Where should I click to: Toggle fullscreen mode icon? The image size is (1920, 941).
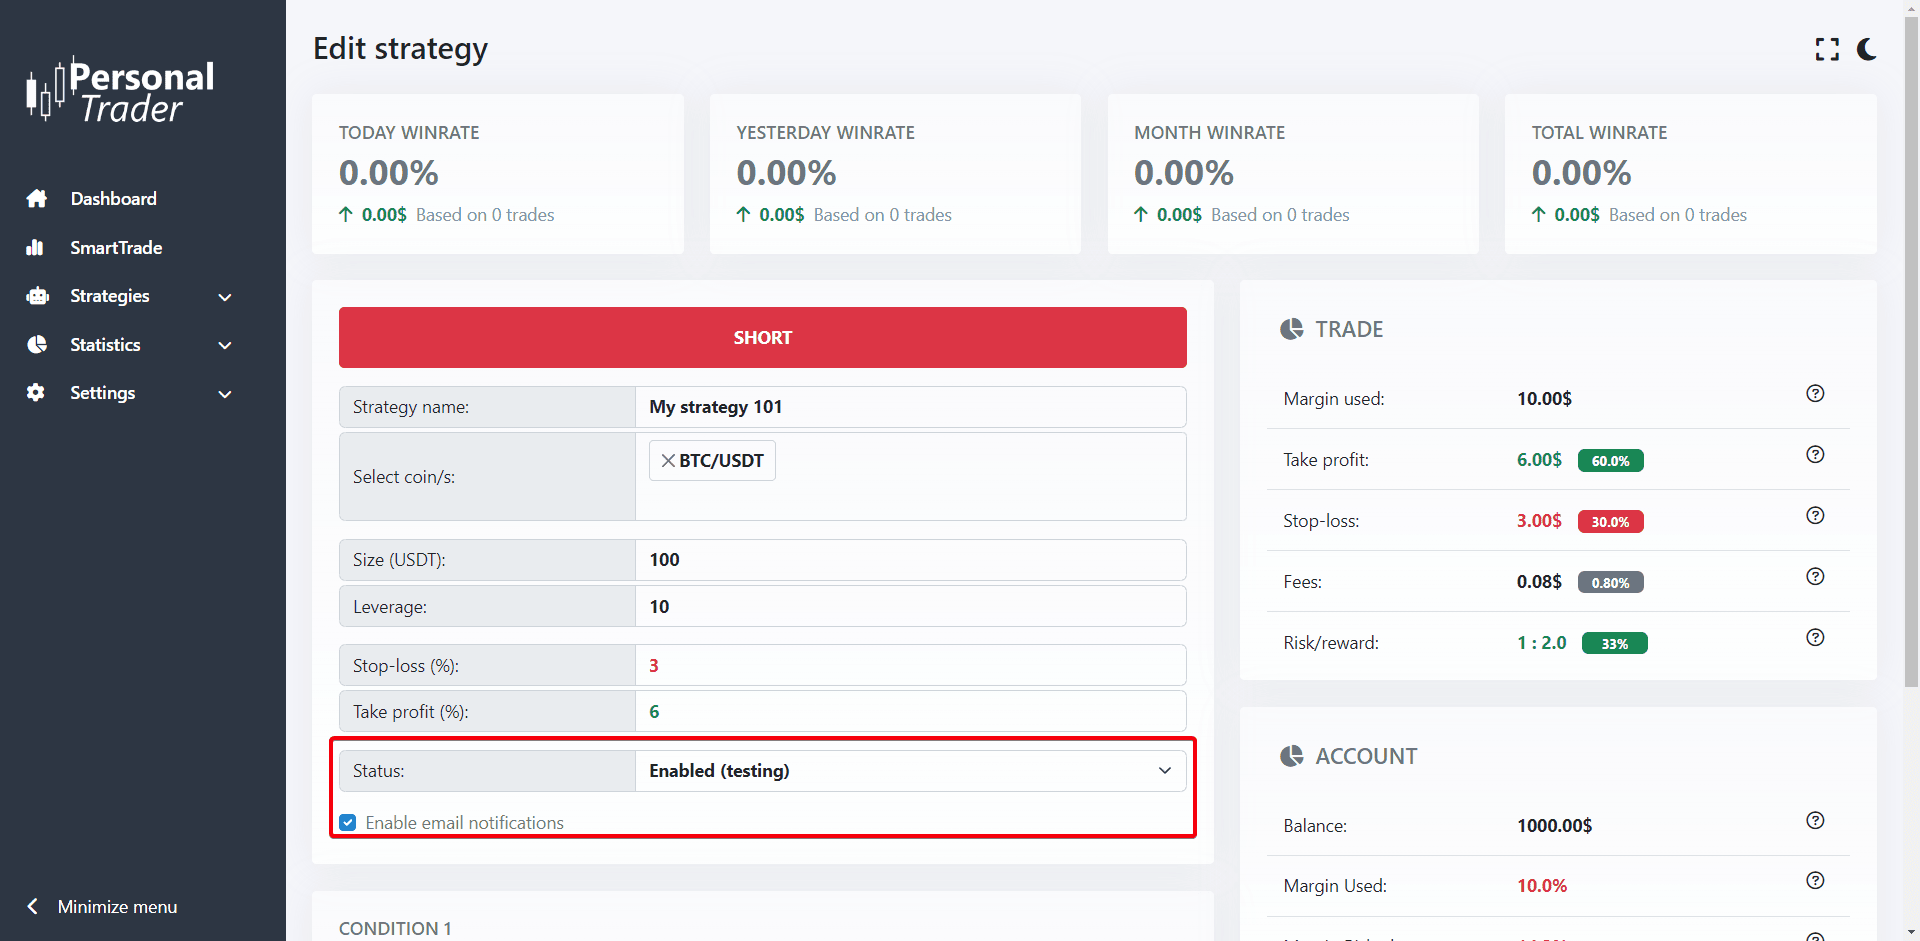[1827, 49]
